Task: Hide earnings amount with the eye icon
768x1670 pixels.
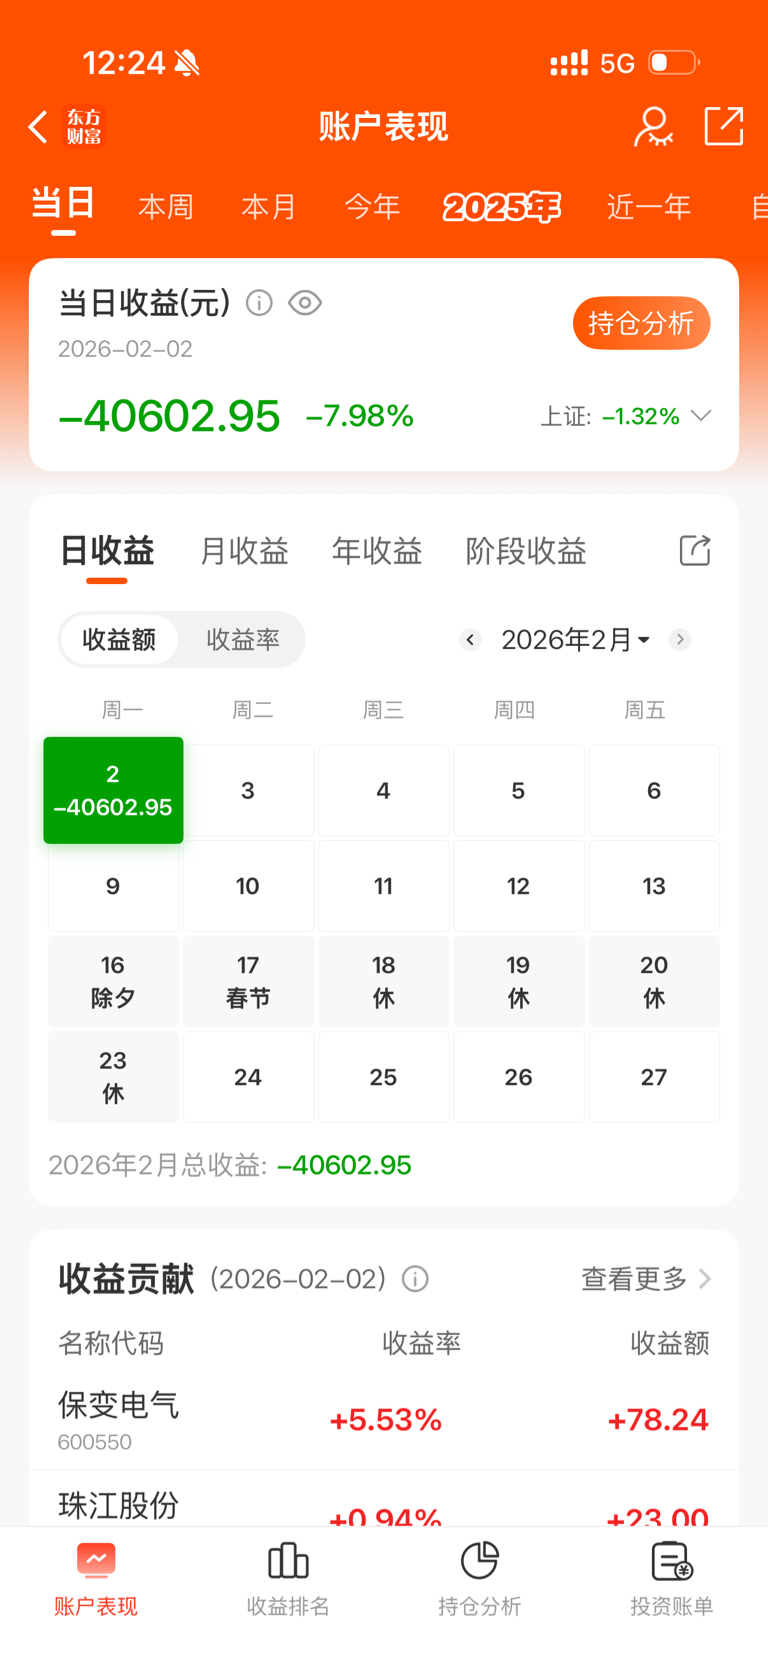Action: [x=305, y=303]
